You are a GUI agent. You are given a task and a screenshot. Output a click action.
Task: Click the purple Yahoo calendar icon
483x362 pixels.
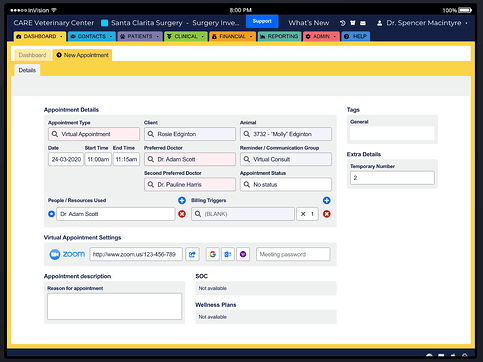pyautogui.click(x=243, y=254)
